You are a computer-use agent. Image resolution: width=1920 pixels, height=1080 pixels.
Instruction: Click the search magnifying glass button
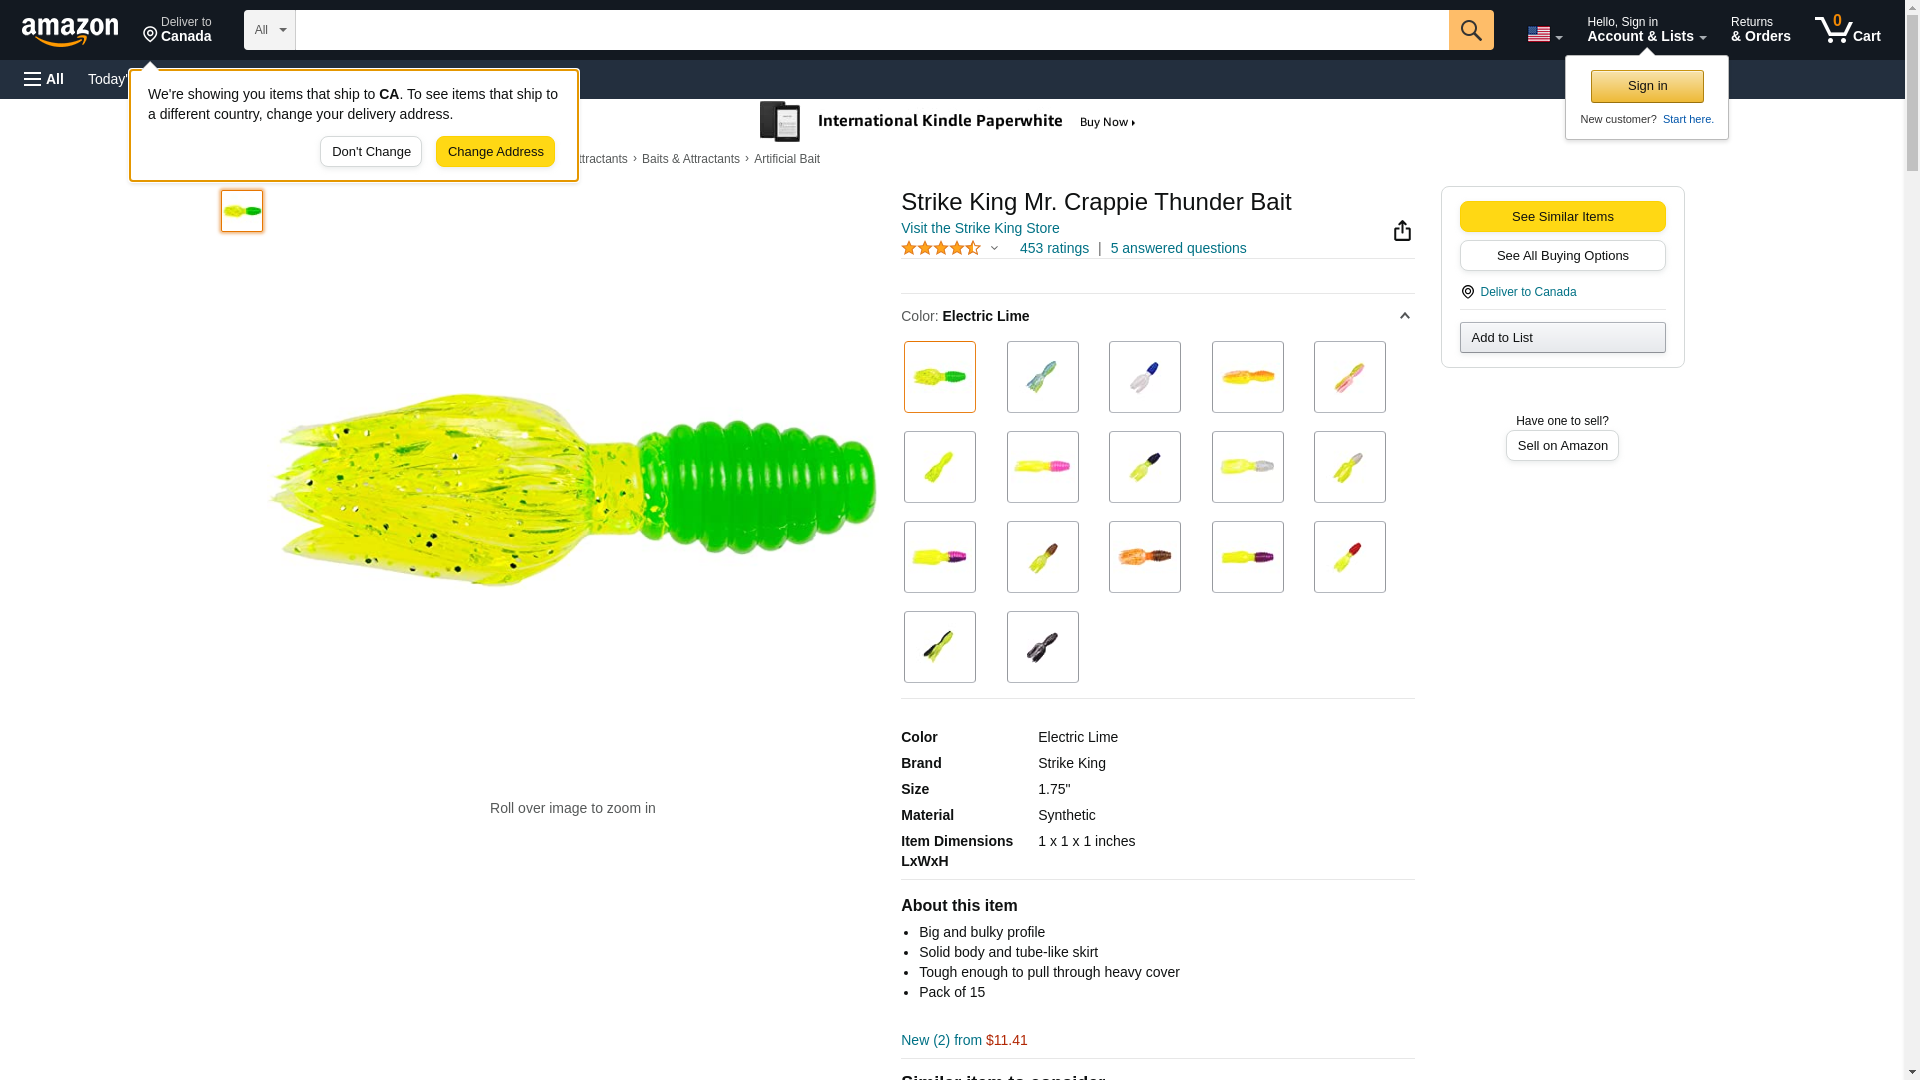(1470, 30)
